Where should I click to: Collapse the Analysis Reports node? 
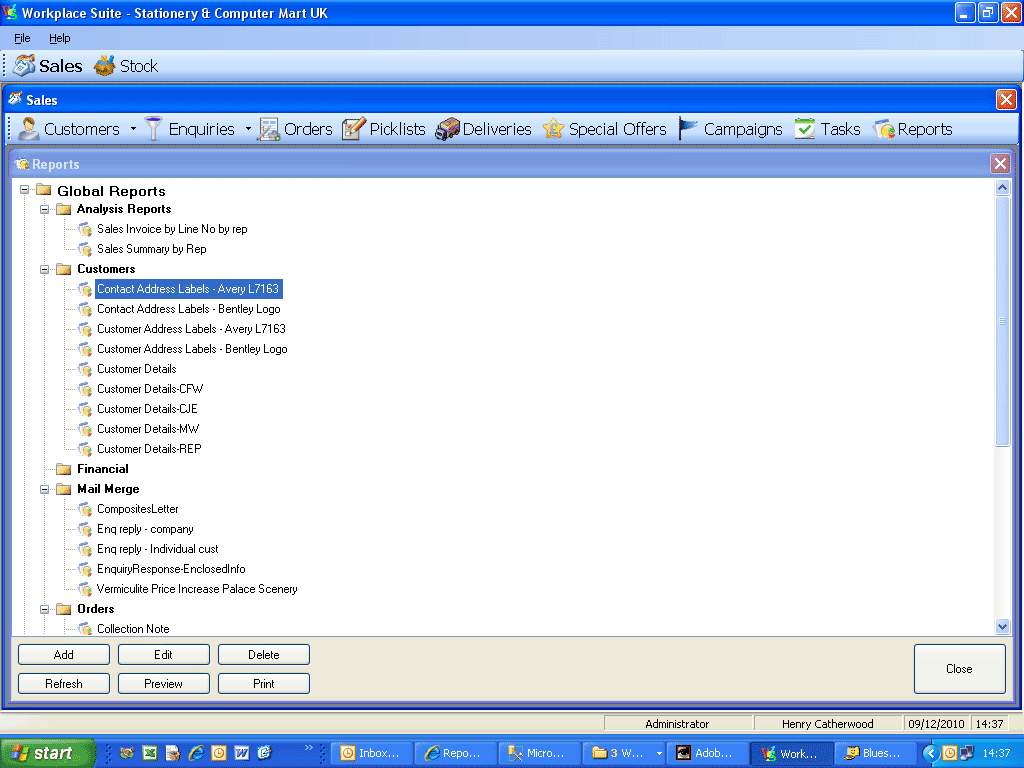click(44, 210)
